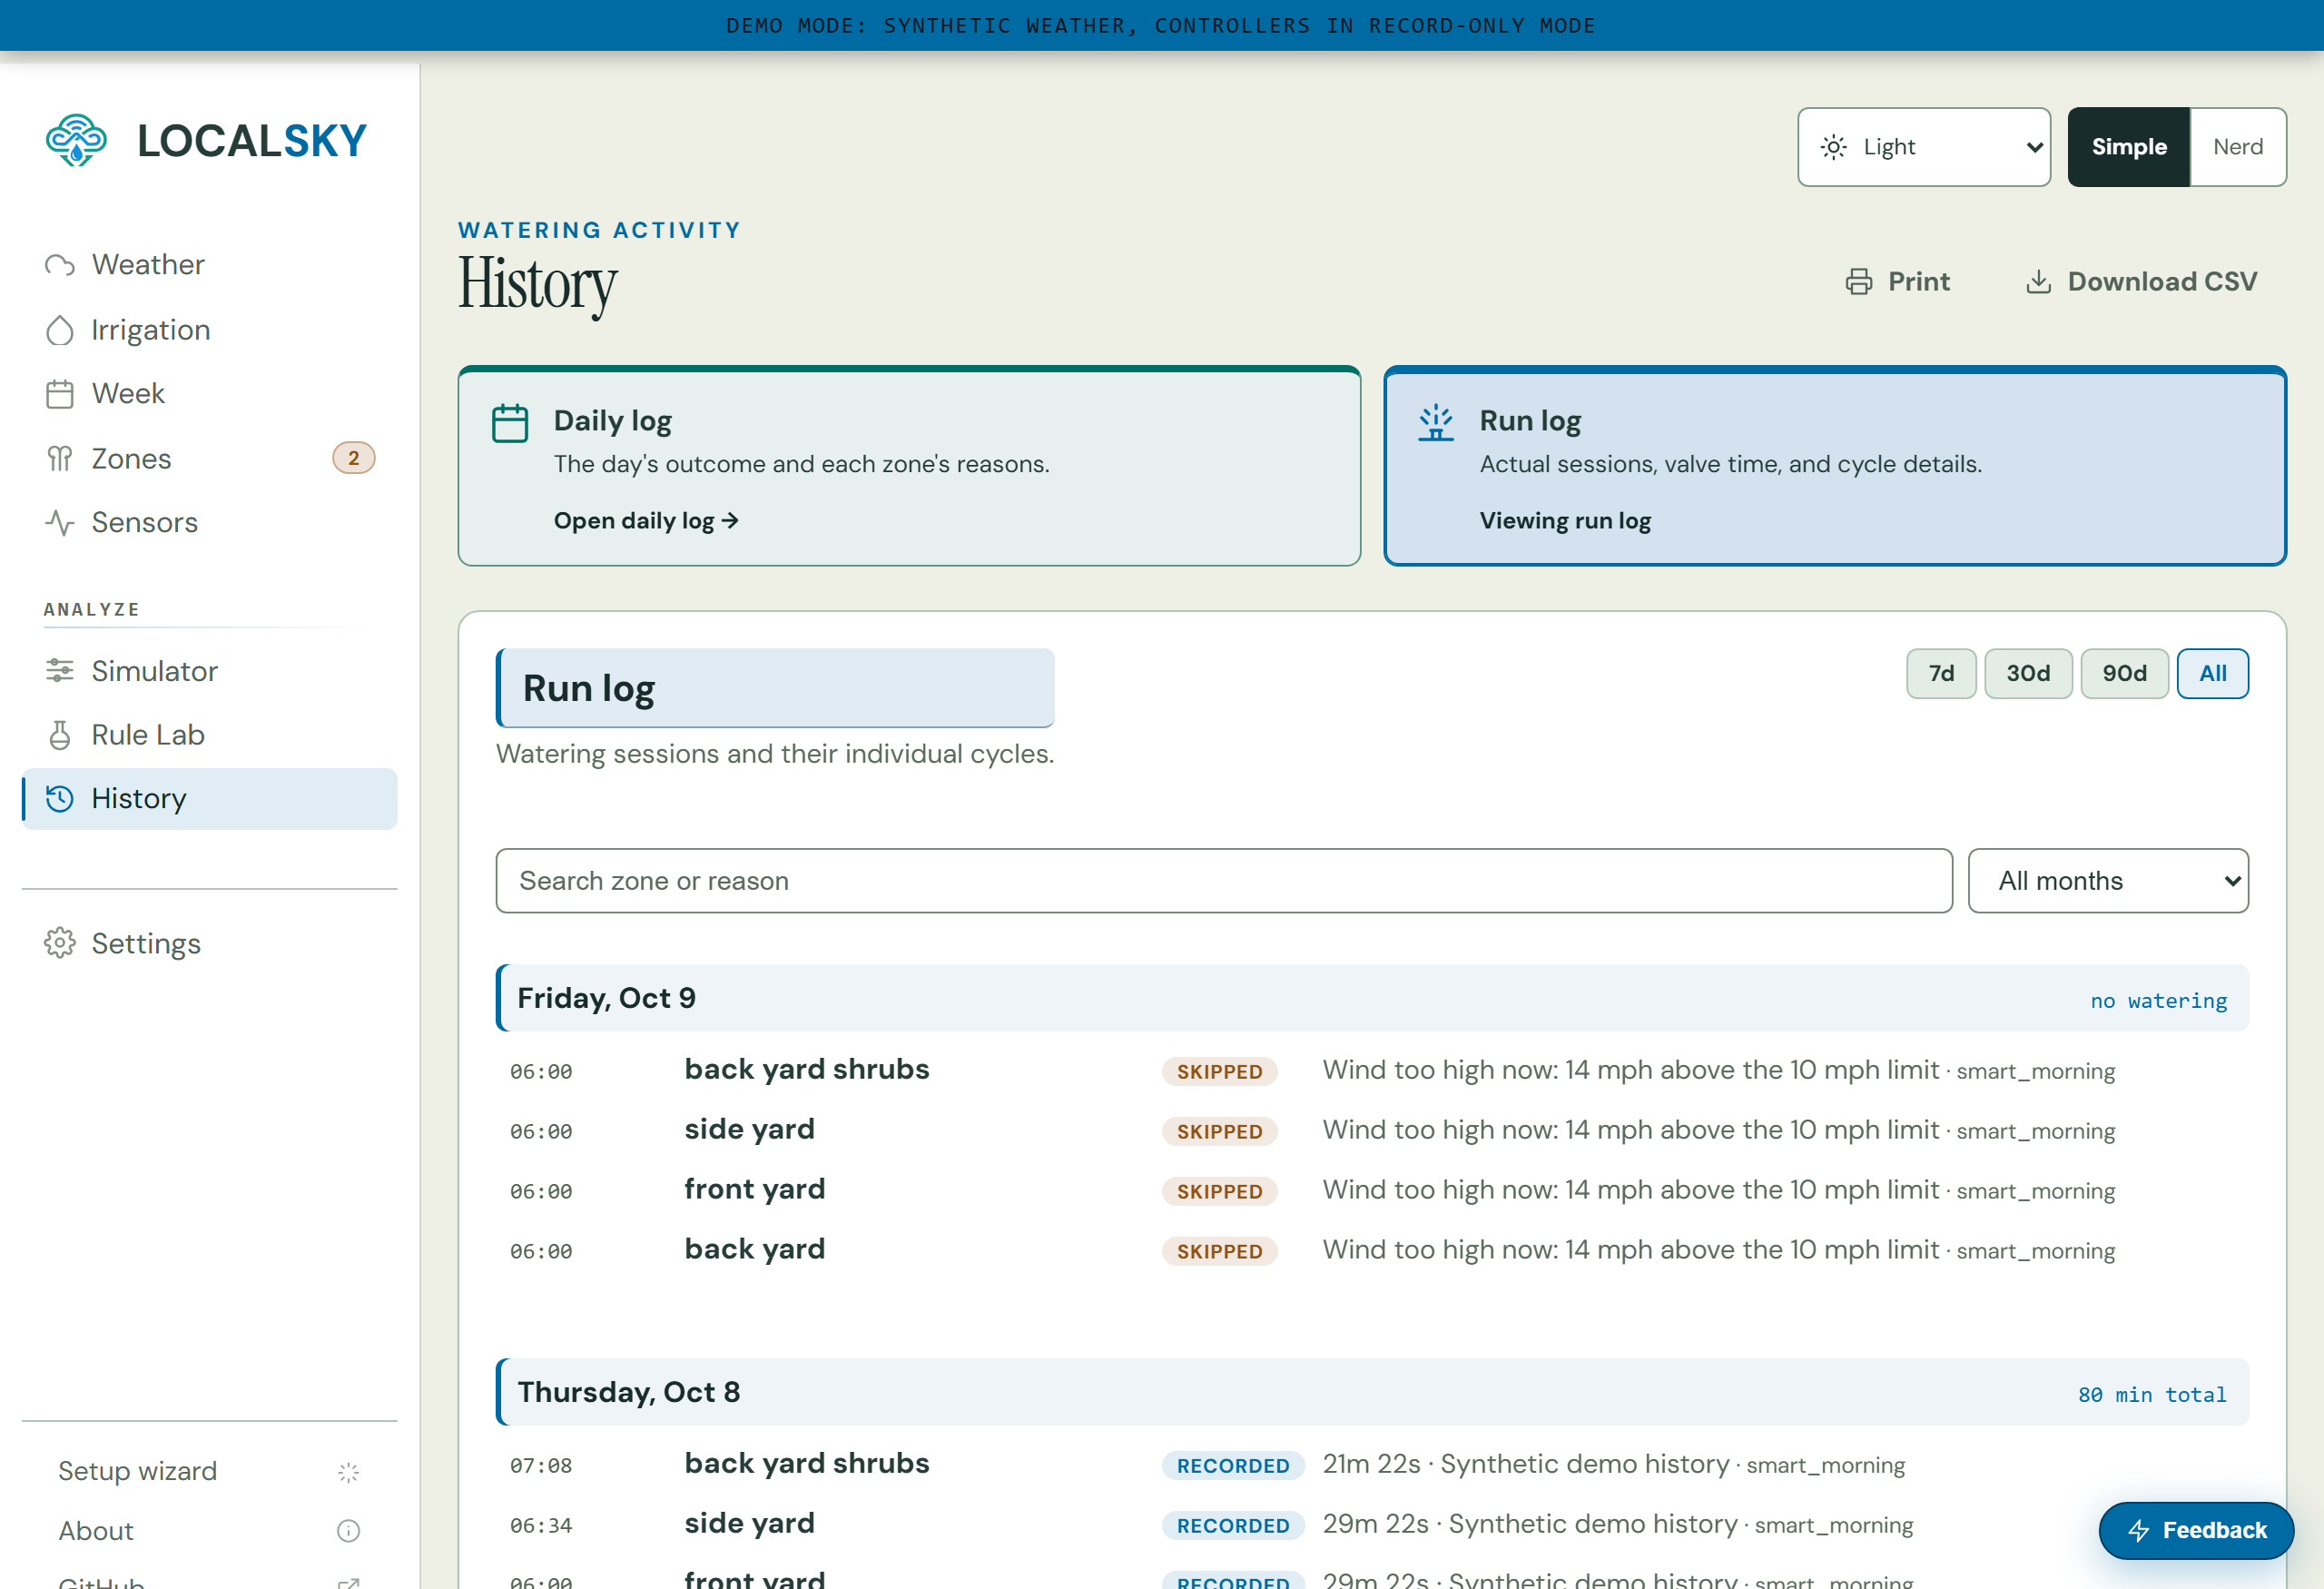Open Irrigation in the sidebar
2324x1589 pixels.
210,330
